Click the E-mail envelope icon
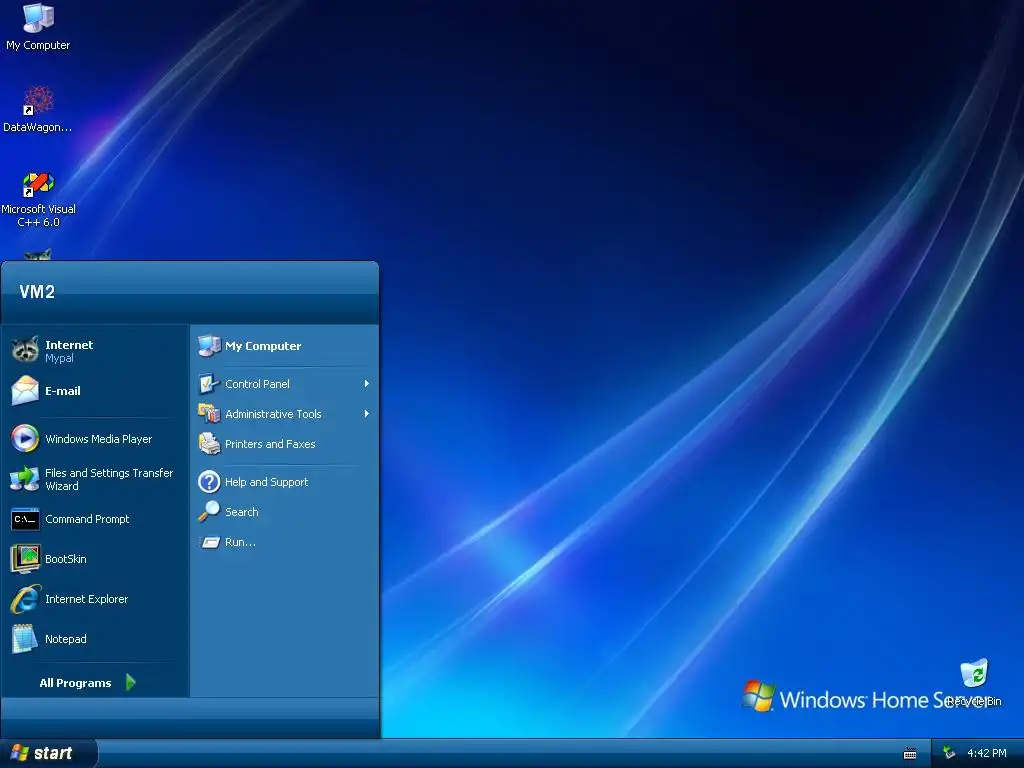Image resolution: width=1024 pixels, height=768 pixels. tap(25, 391)
